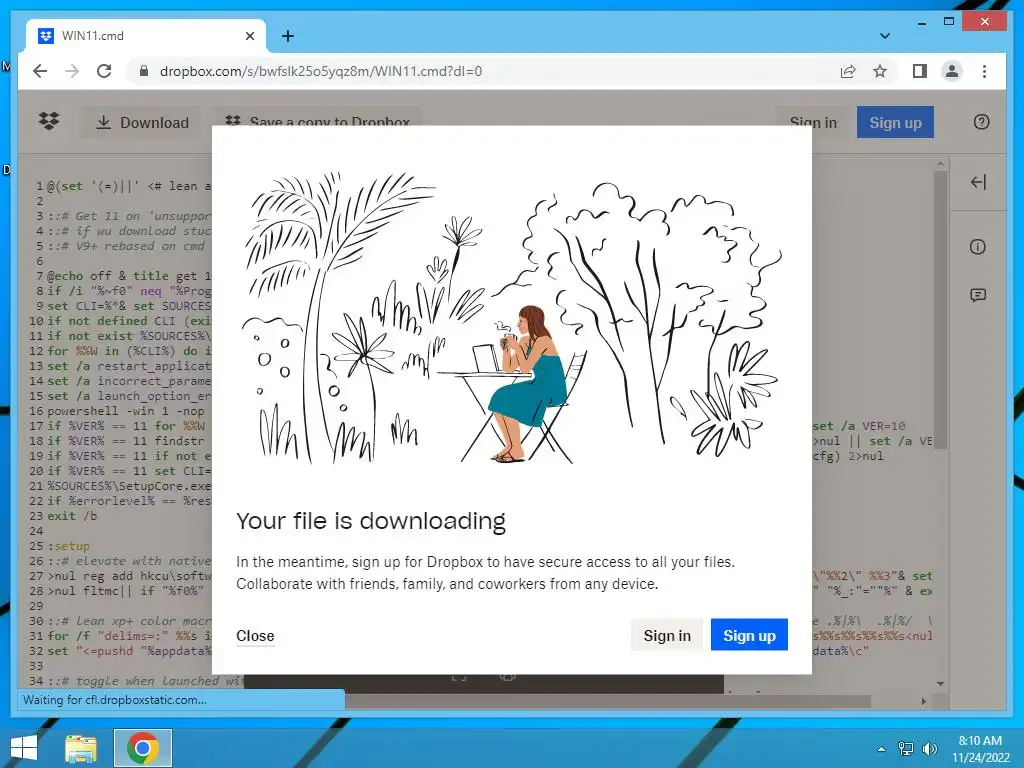Image resolution: width=1024 pixels, height=768 pixels.
Task: Select the WIN11.cmd browser tab
Action: click(146, 36)
